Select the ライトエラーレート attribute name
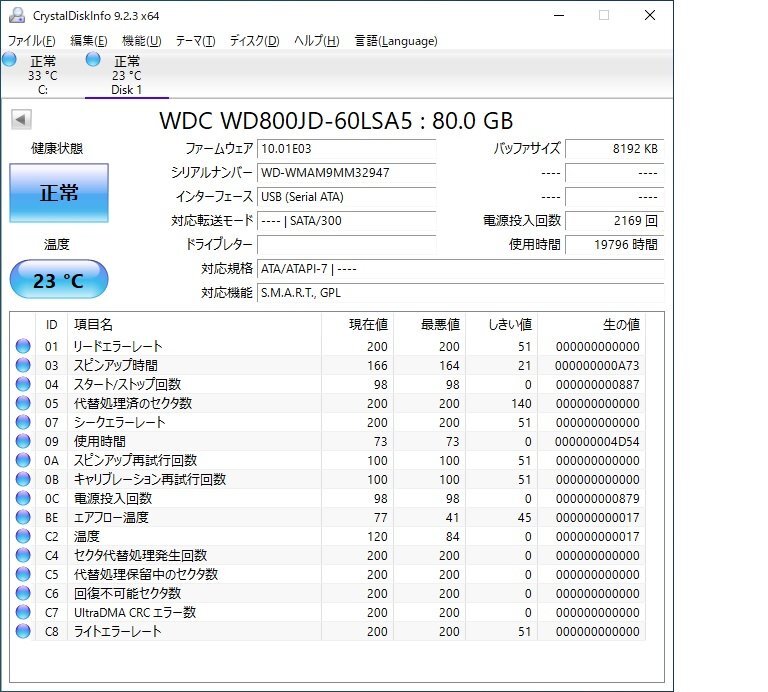Screen dimensions: 768x692 (117, 631)
